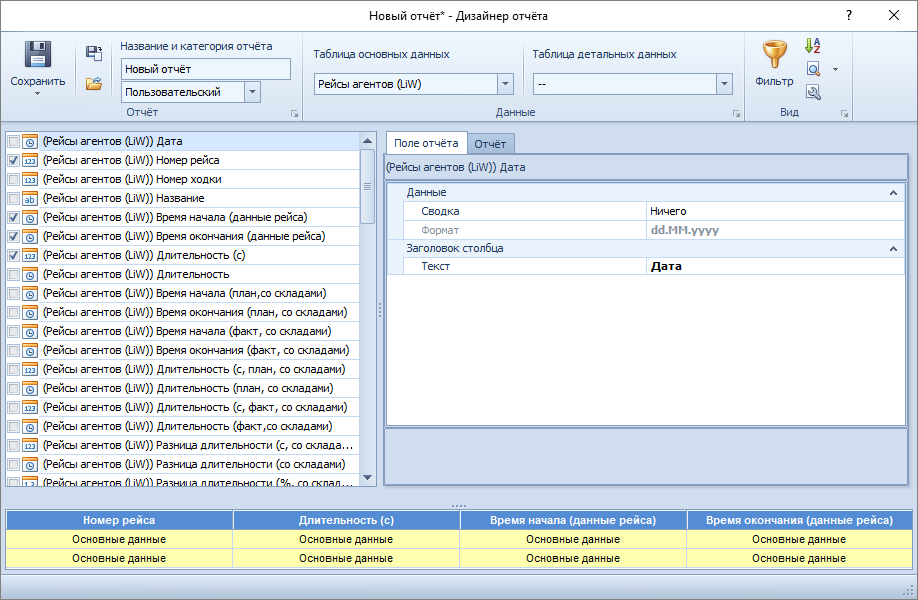
Task: Enable the Дата field checkbox
Action: click(13, 142)
